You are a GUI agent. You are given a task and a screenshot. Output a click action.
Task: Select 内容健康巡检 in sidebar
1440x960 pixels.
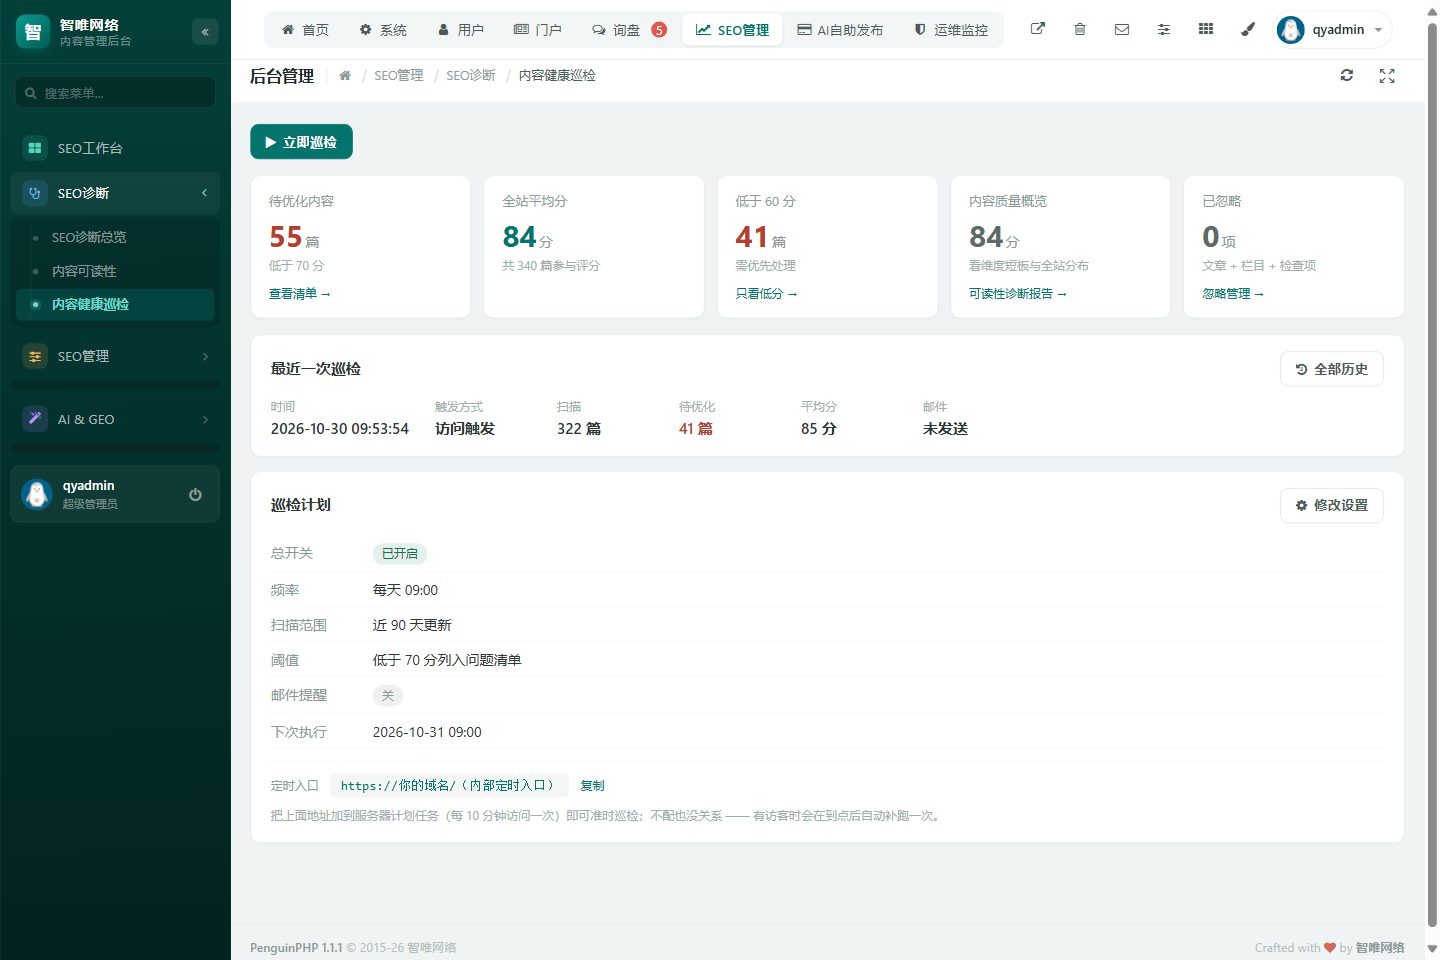(115, 304)
